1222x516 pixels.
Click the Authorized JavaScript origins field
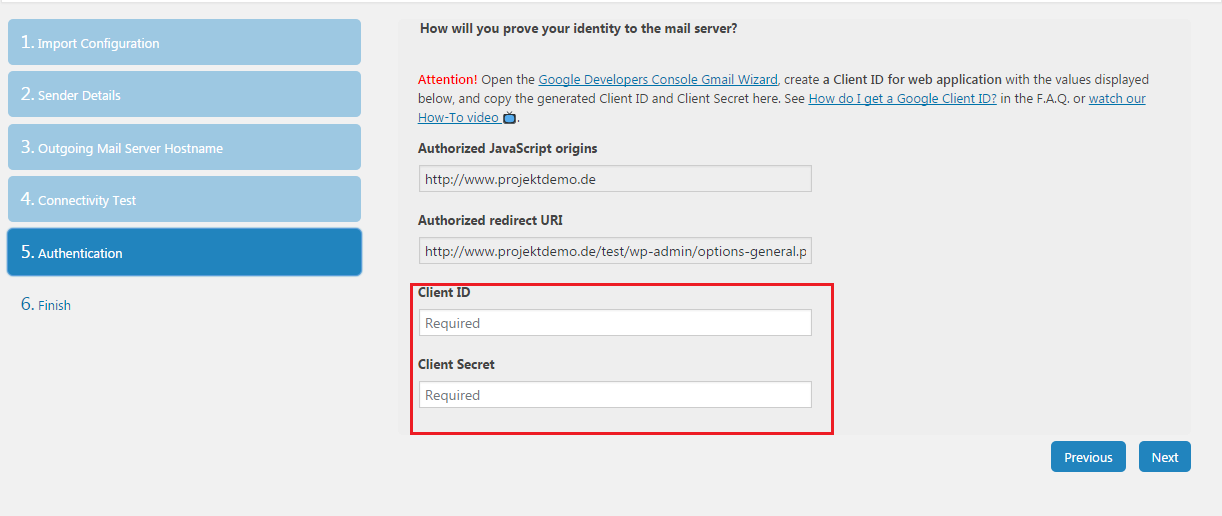point(615,179)
